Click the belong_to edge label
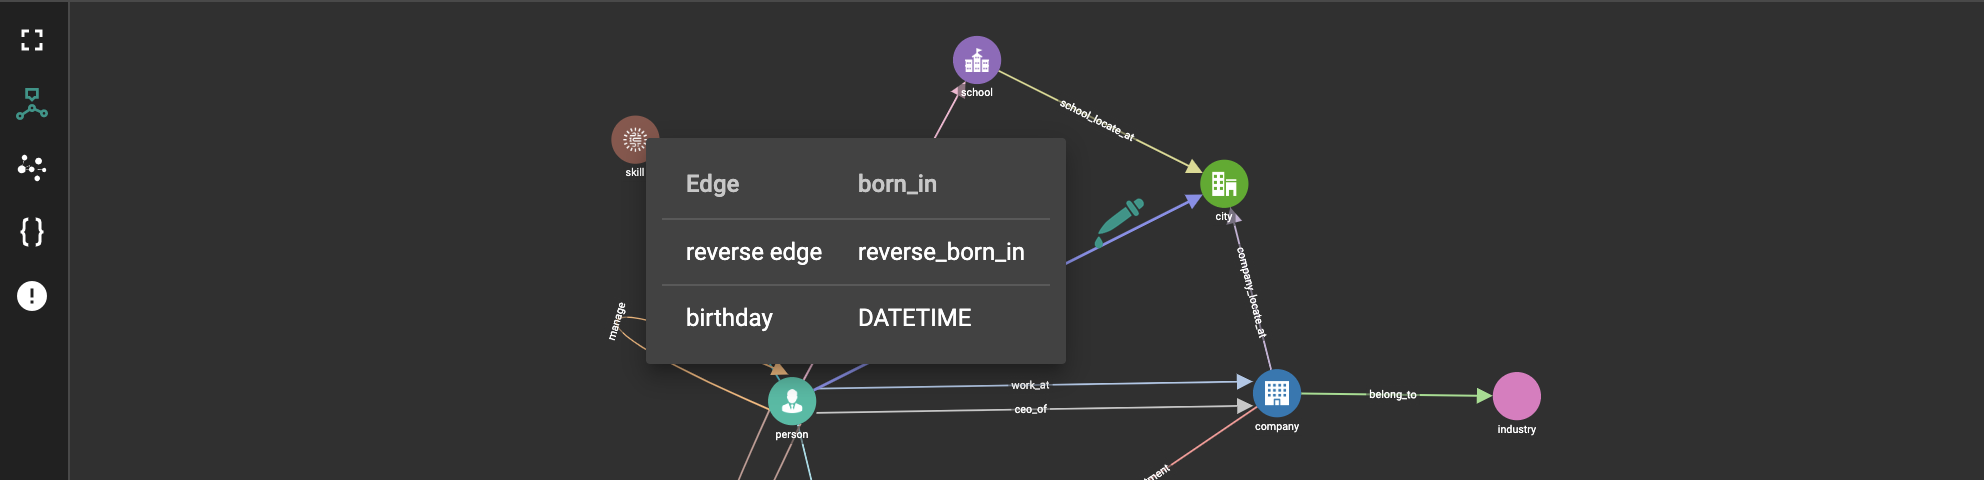 [x=1392, y=395]
